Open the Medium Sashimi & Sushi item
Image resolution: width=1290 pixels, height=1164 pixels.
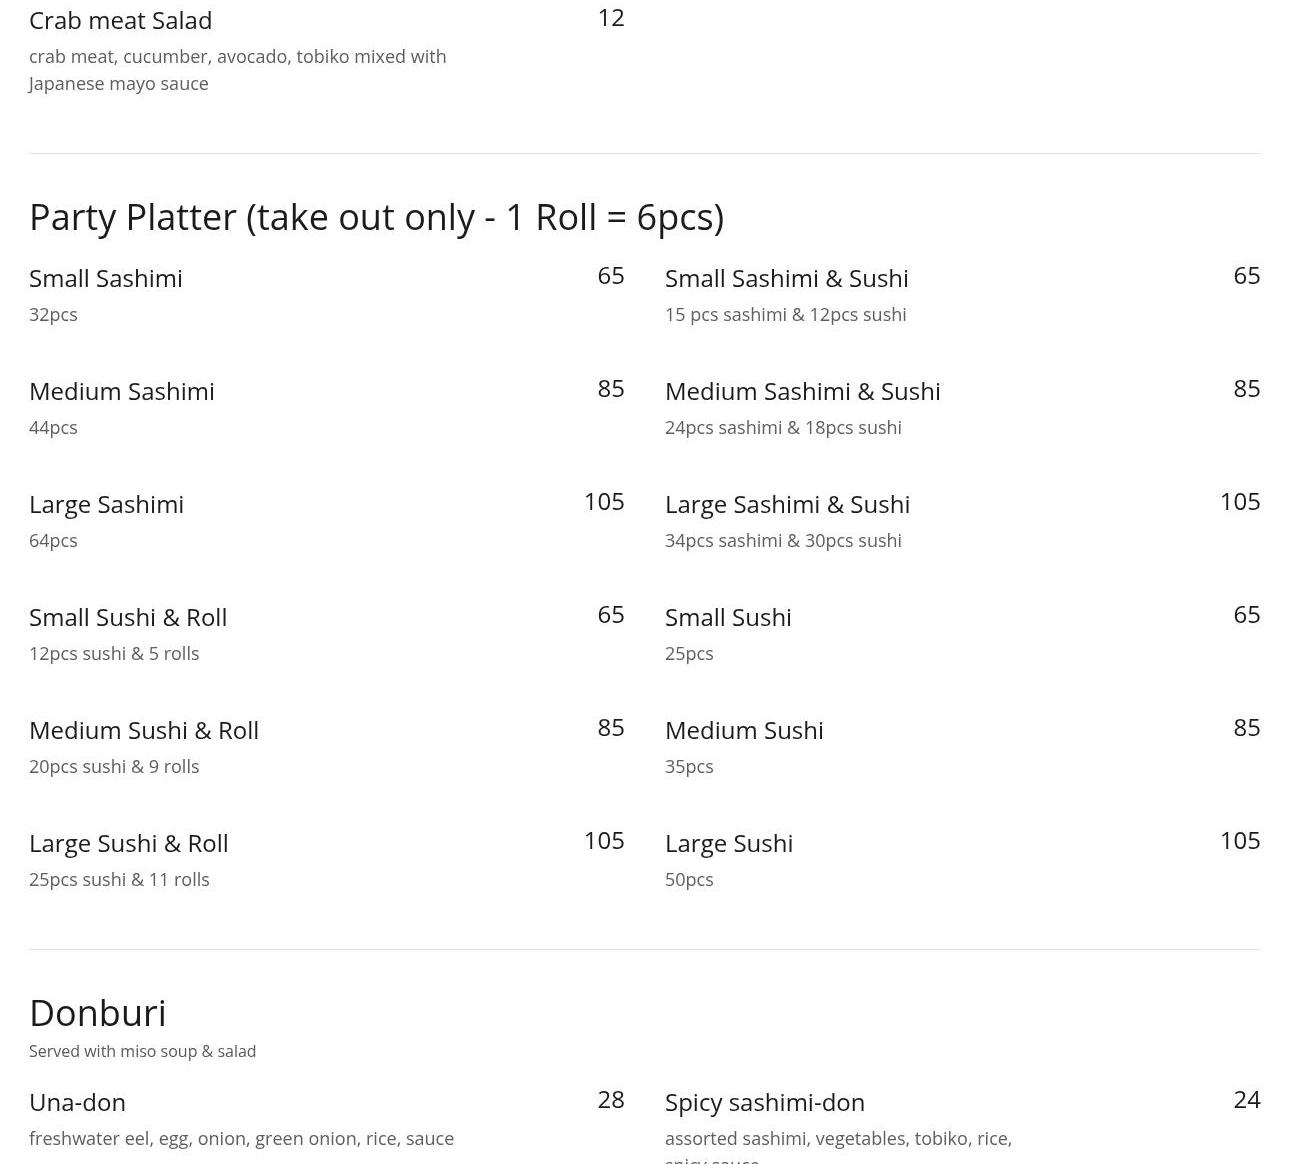click(x=803, y=392)
